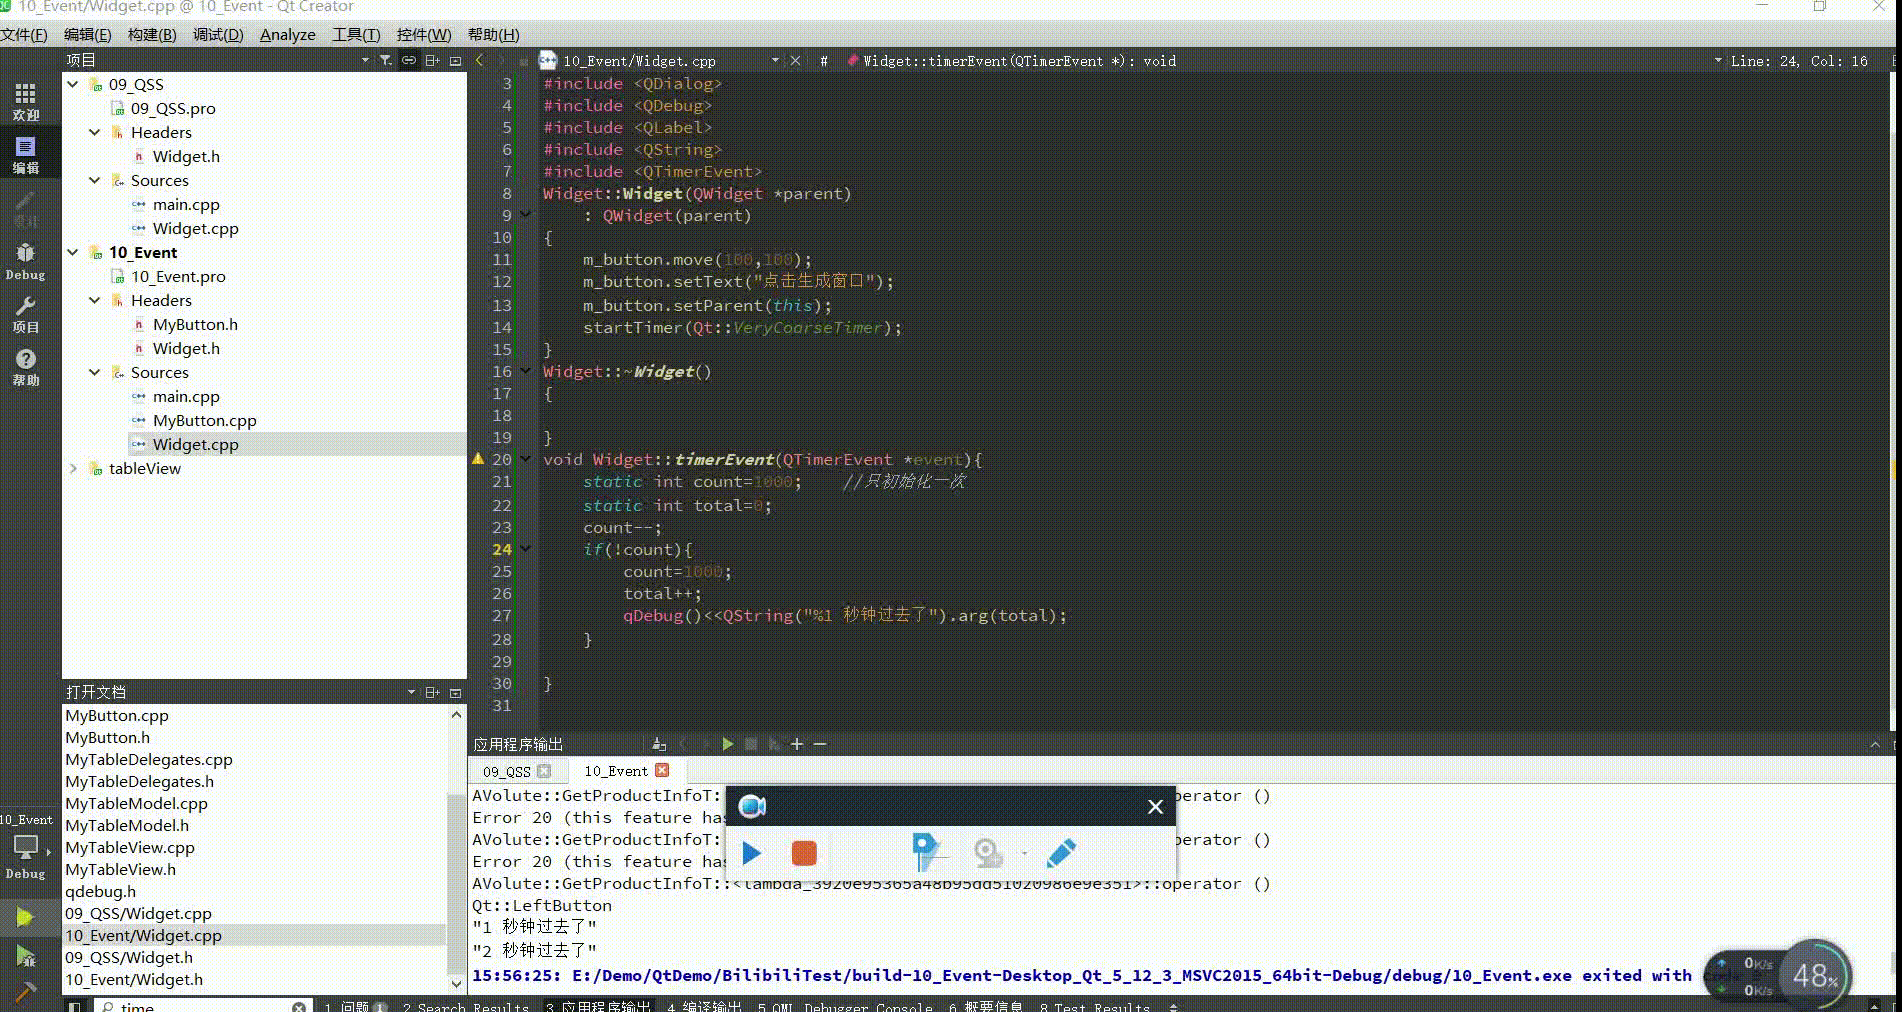
Task: Build the project with the hammer icon
Action: [26, 992]
